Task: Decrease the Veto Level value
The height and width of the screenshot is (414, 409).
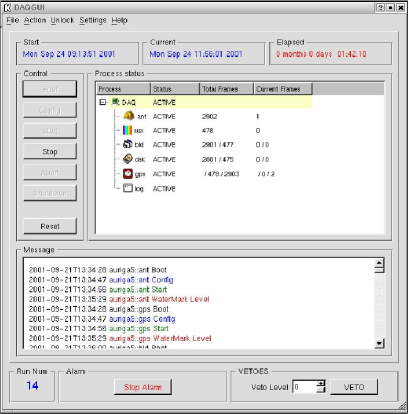Action: coord(321,389)
